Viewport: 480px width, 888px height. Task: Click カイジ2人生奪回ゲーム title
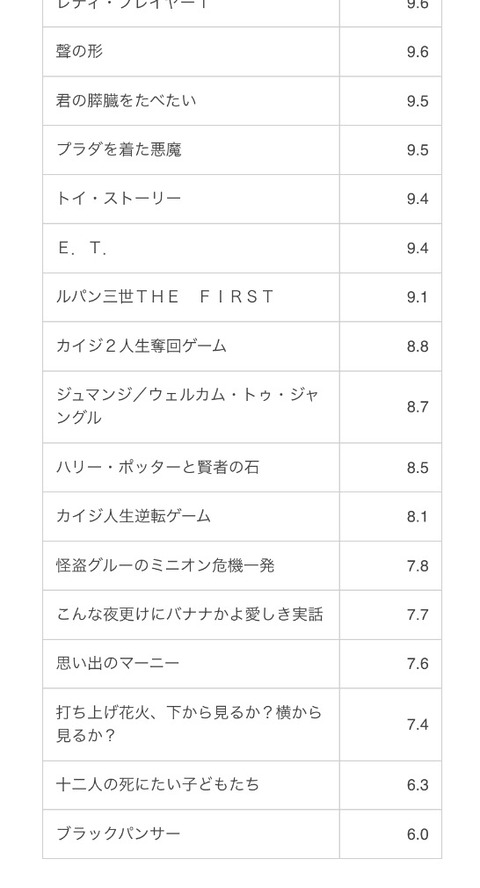(141, 346)
